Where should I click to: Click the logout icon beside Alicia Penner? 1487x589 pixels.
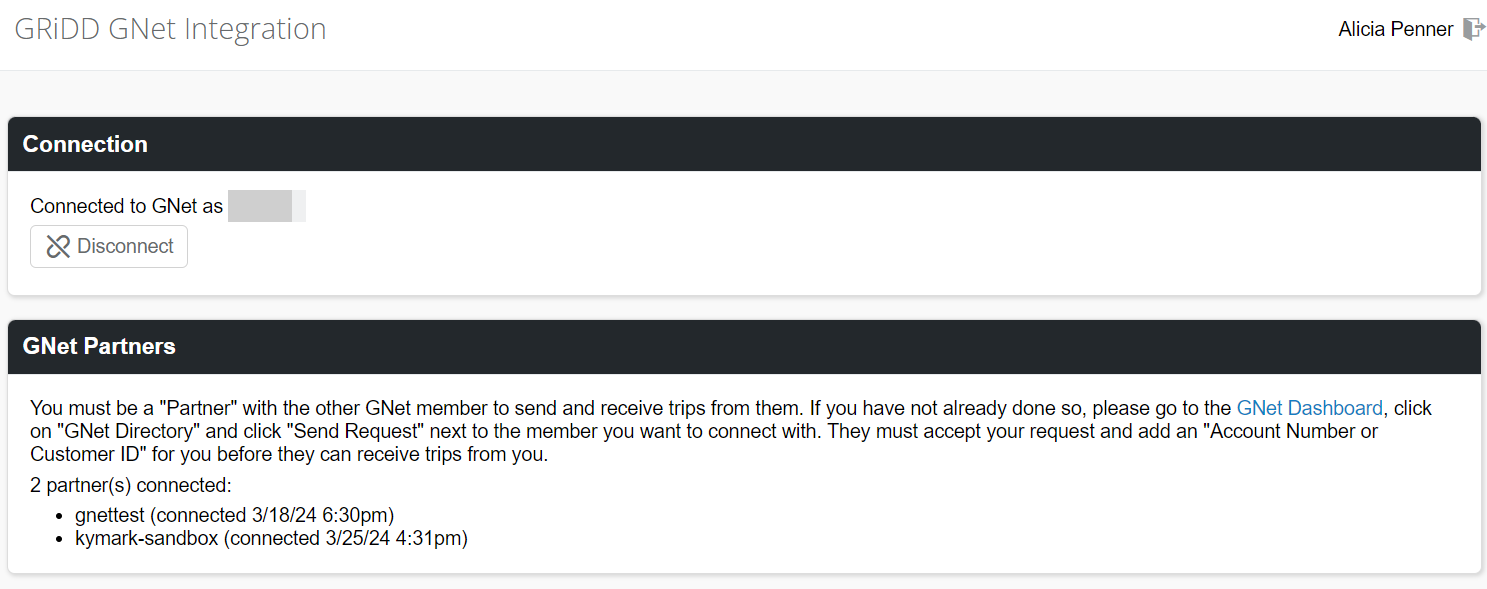coord(1473,29)
